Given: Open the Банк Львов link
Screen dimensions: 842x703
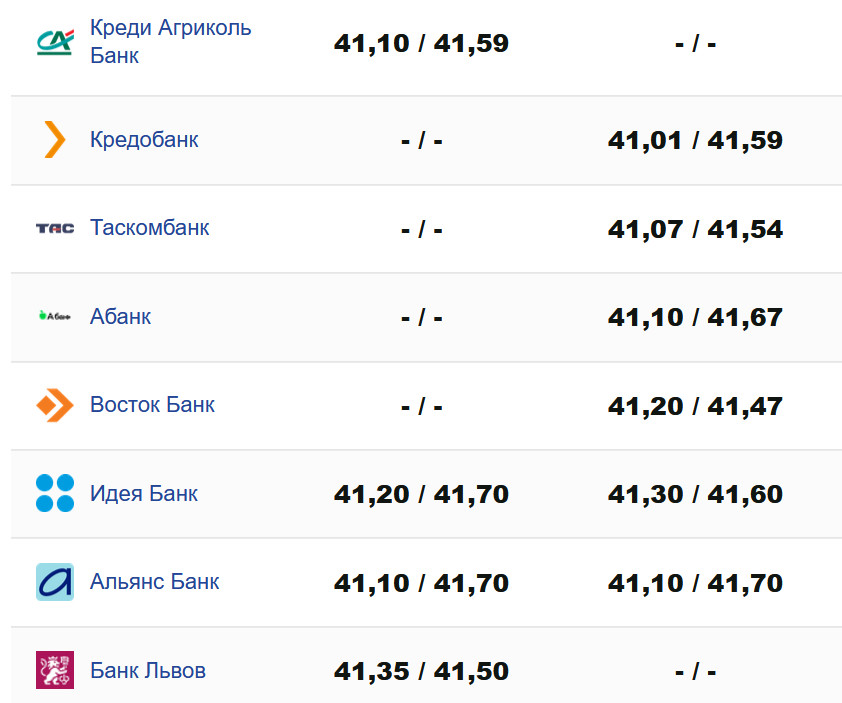Looking at the screenshot, I should (x=148, y=670).
